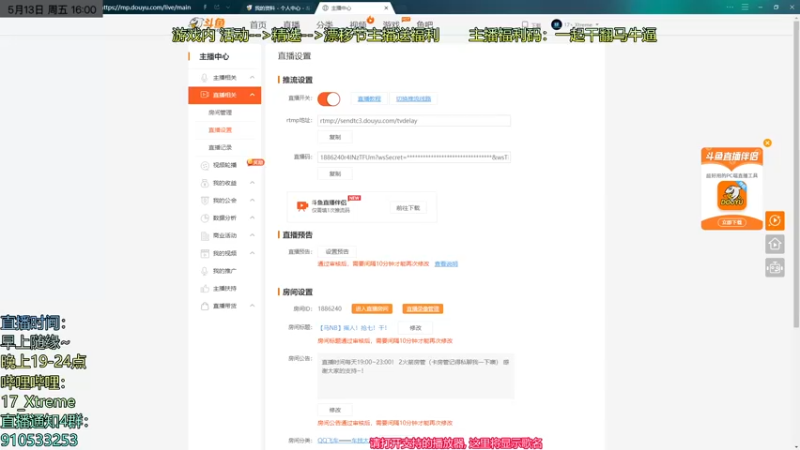The image size is (800, 450).
Task: Click the Douyu logo in the header
Action: (207, 23)
